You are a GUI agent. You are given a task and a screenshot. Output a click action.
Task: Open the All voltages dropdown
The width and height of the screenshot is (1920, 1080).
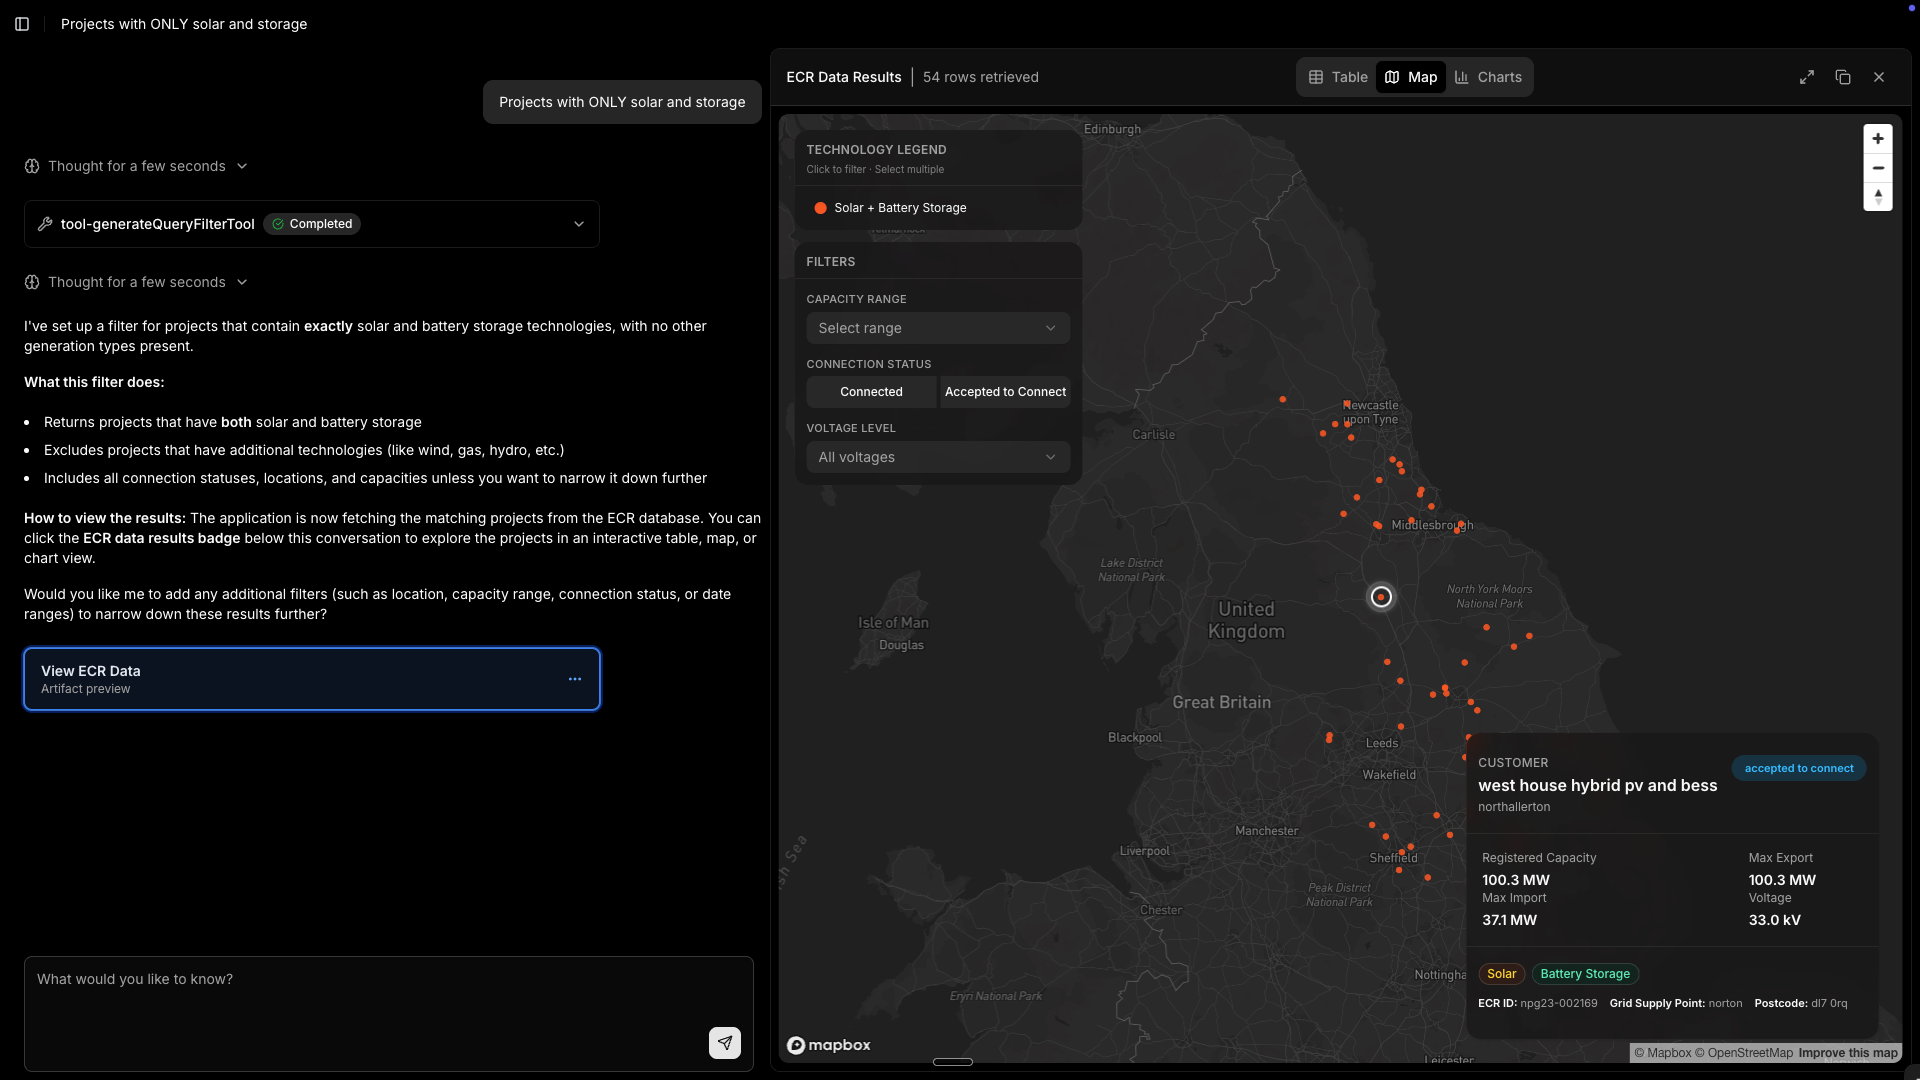937,457
